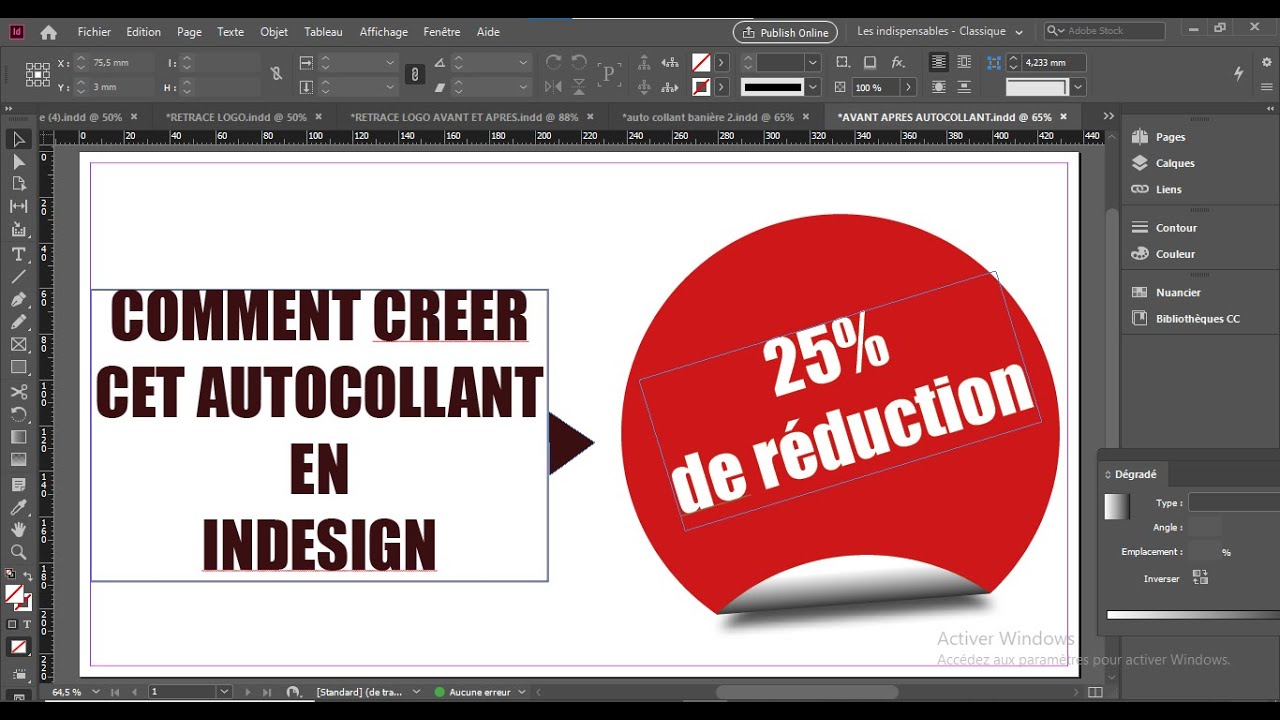Screen dimensions: 1280x720
Task: Open the Objet menu
Action: tap(274, 32)
